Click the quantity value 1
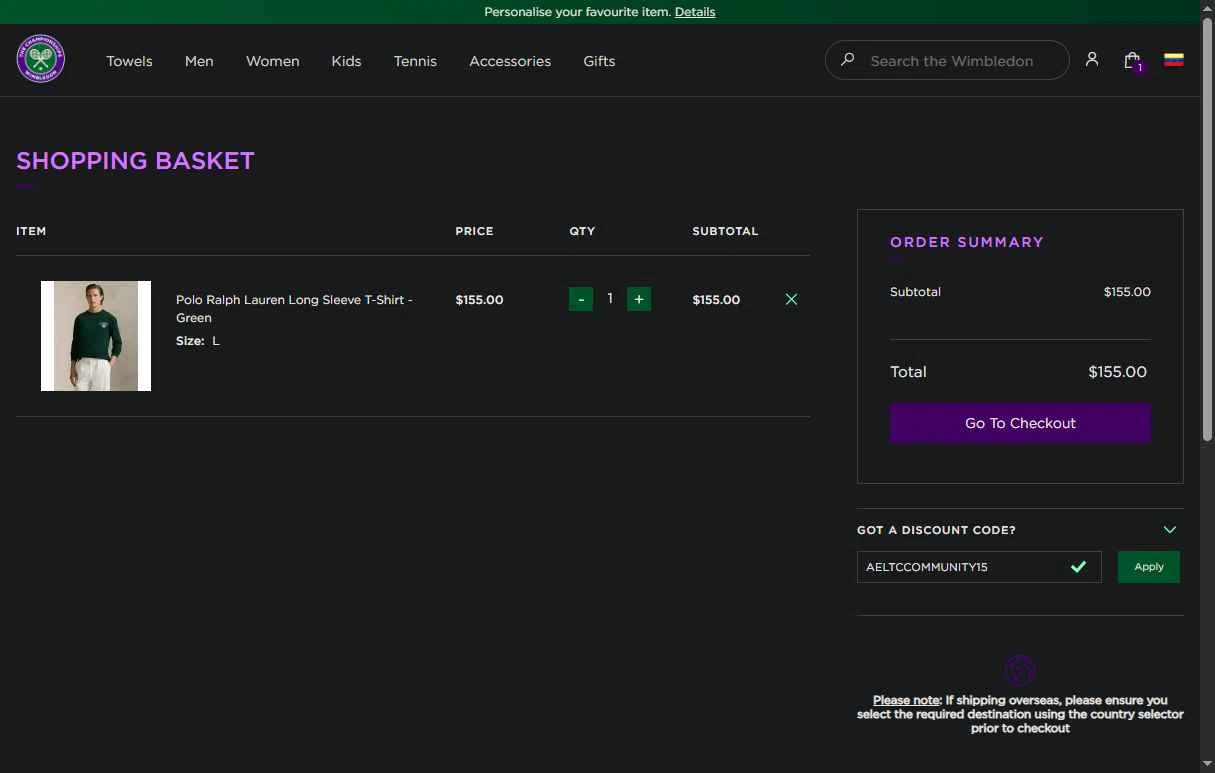This screenshot has width=1215, height=773. pyautogui.click(x=610, y=298)
